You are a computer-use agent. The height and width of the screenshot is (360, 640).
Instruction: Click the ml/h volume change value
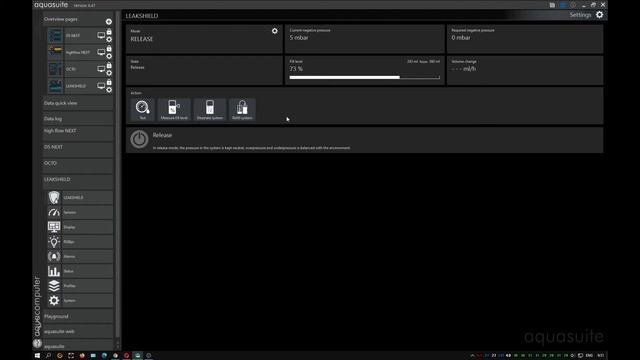coord(464,69)
